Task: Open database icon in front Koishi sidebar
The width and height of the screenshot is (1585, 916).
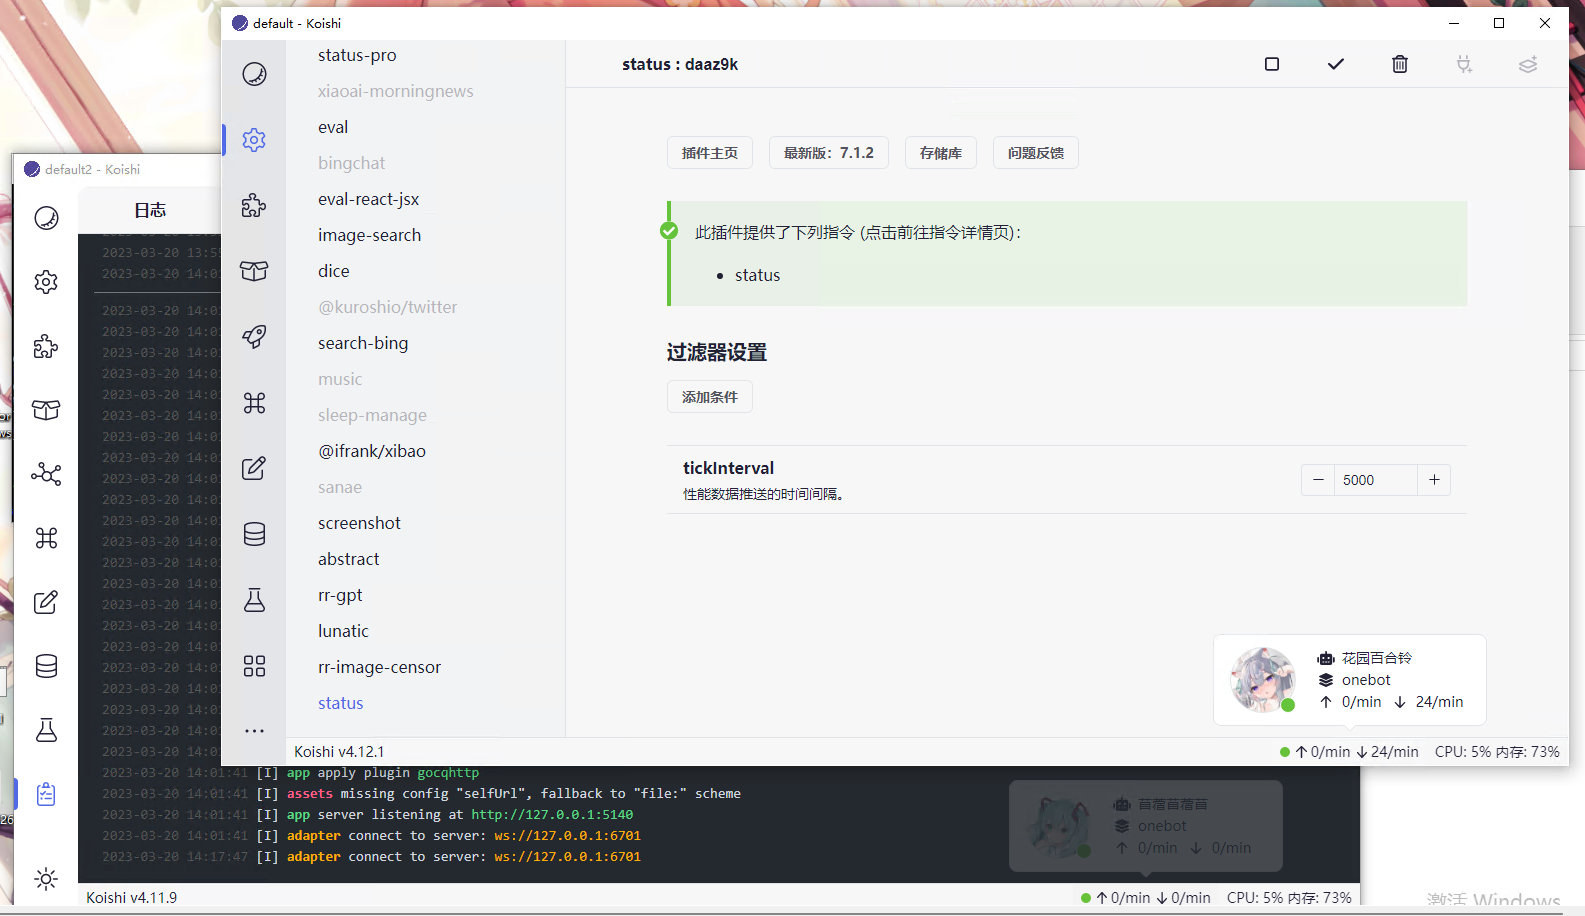Action: coord(254,534)
